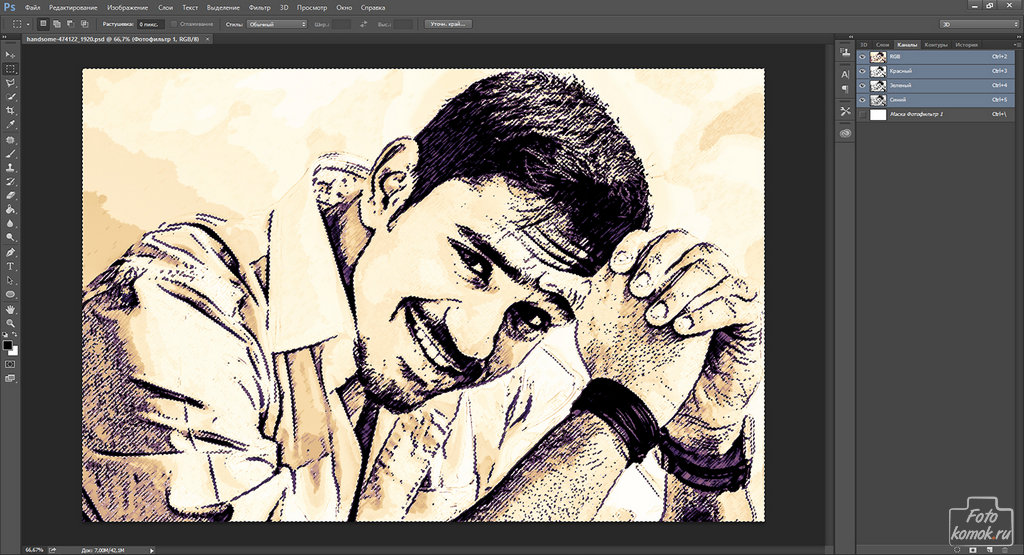1024x555 pixels.
Task: Select the Path Selection tool
Action: pos(10,281)
